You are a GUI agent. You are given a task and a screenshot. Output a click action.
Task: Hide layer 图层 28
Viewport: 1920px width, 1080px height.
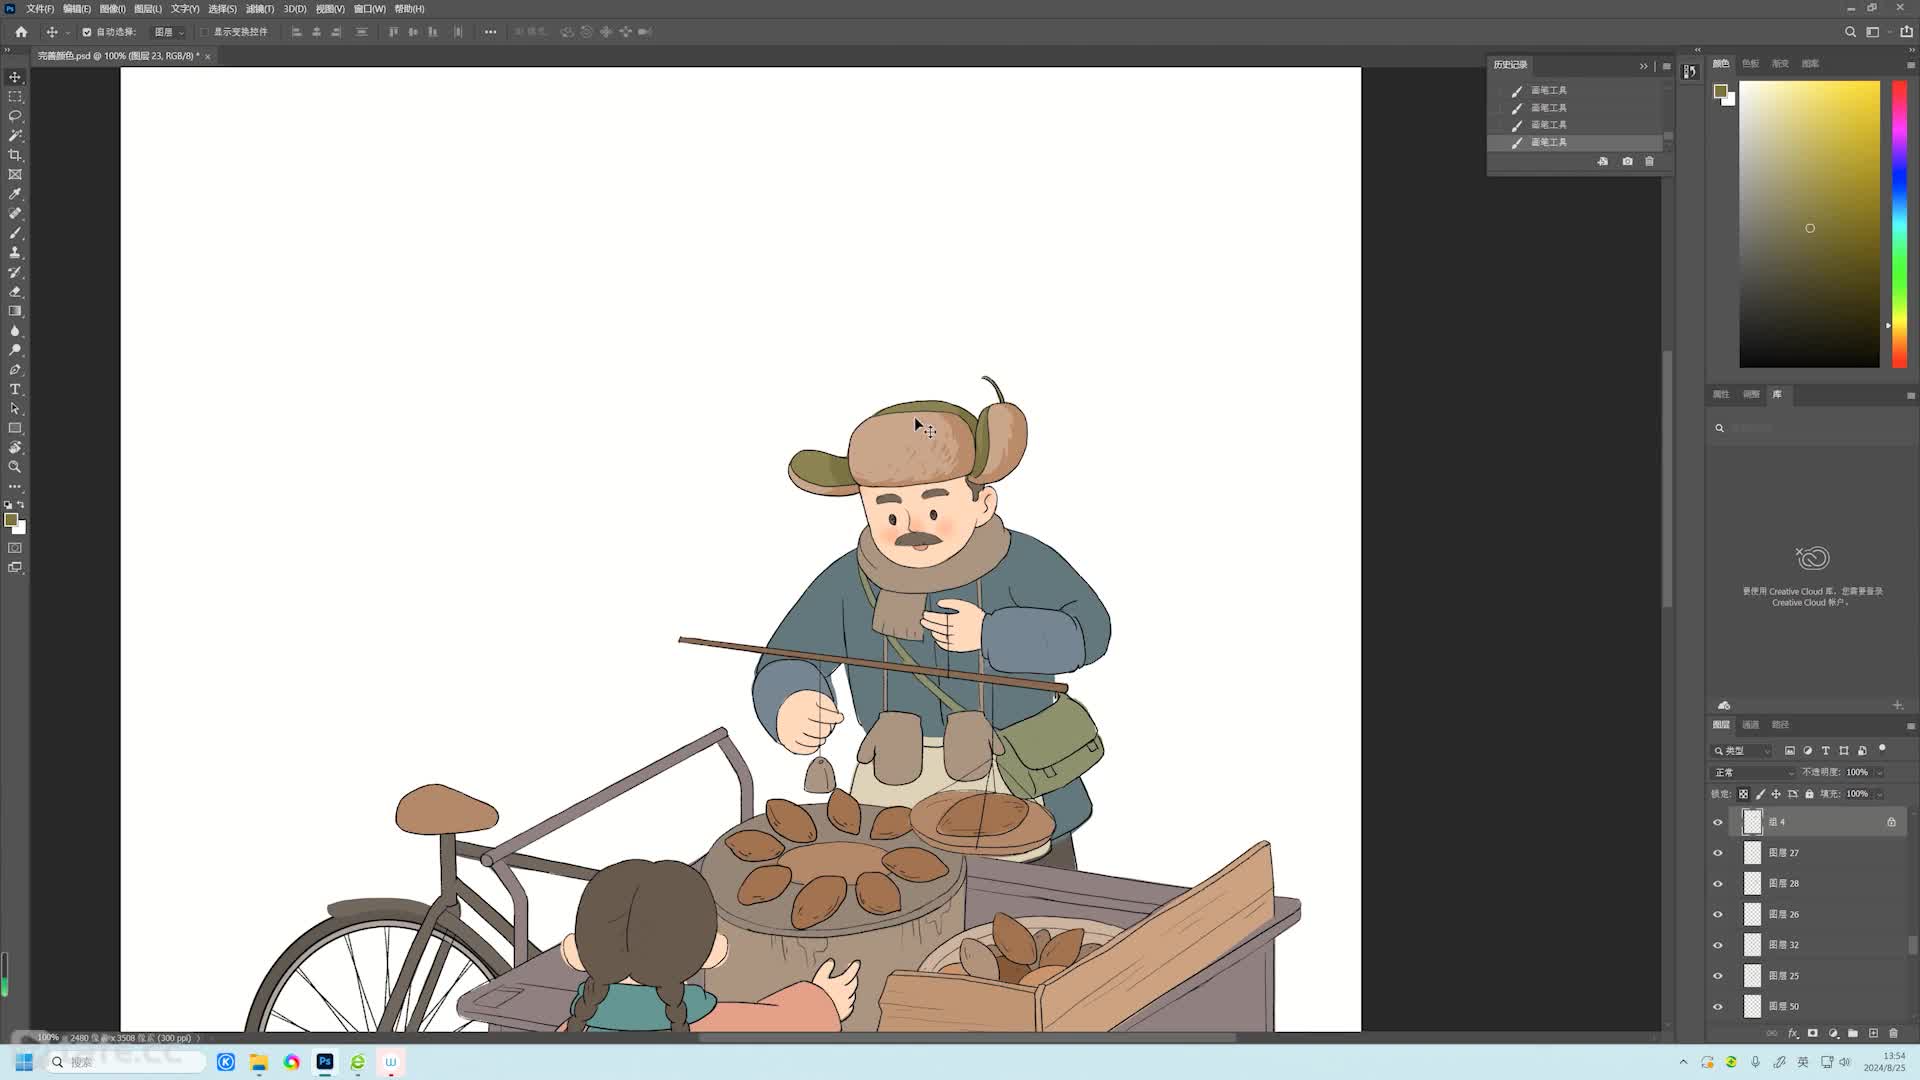click(x=1718, y=884)
